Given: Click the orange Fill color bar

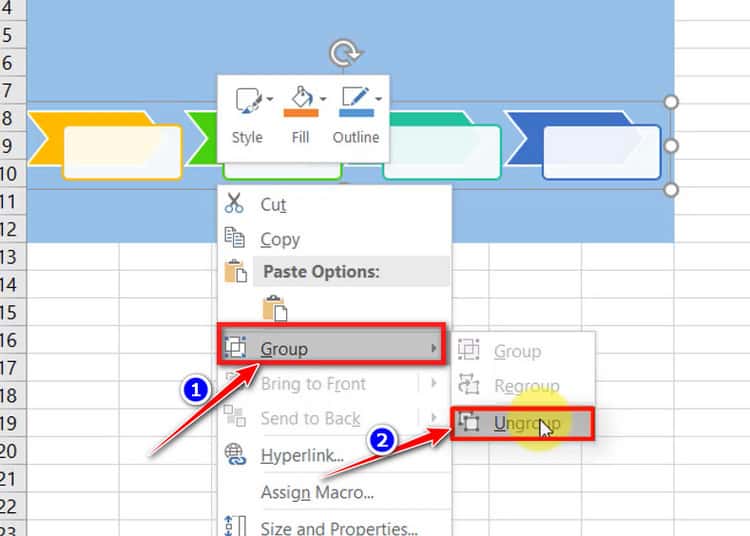Looking at the screenshot, I should coord(301,113).
